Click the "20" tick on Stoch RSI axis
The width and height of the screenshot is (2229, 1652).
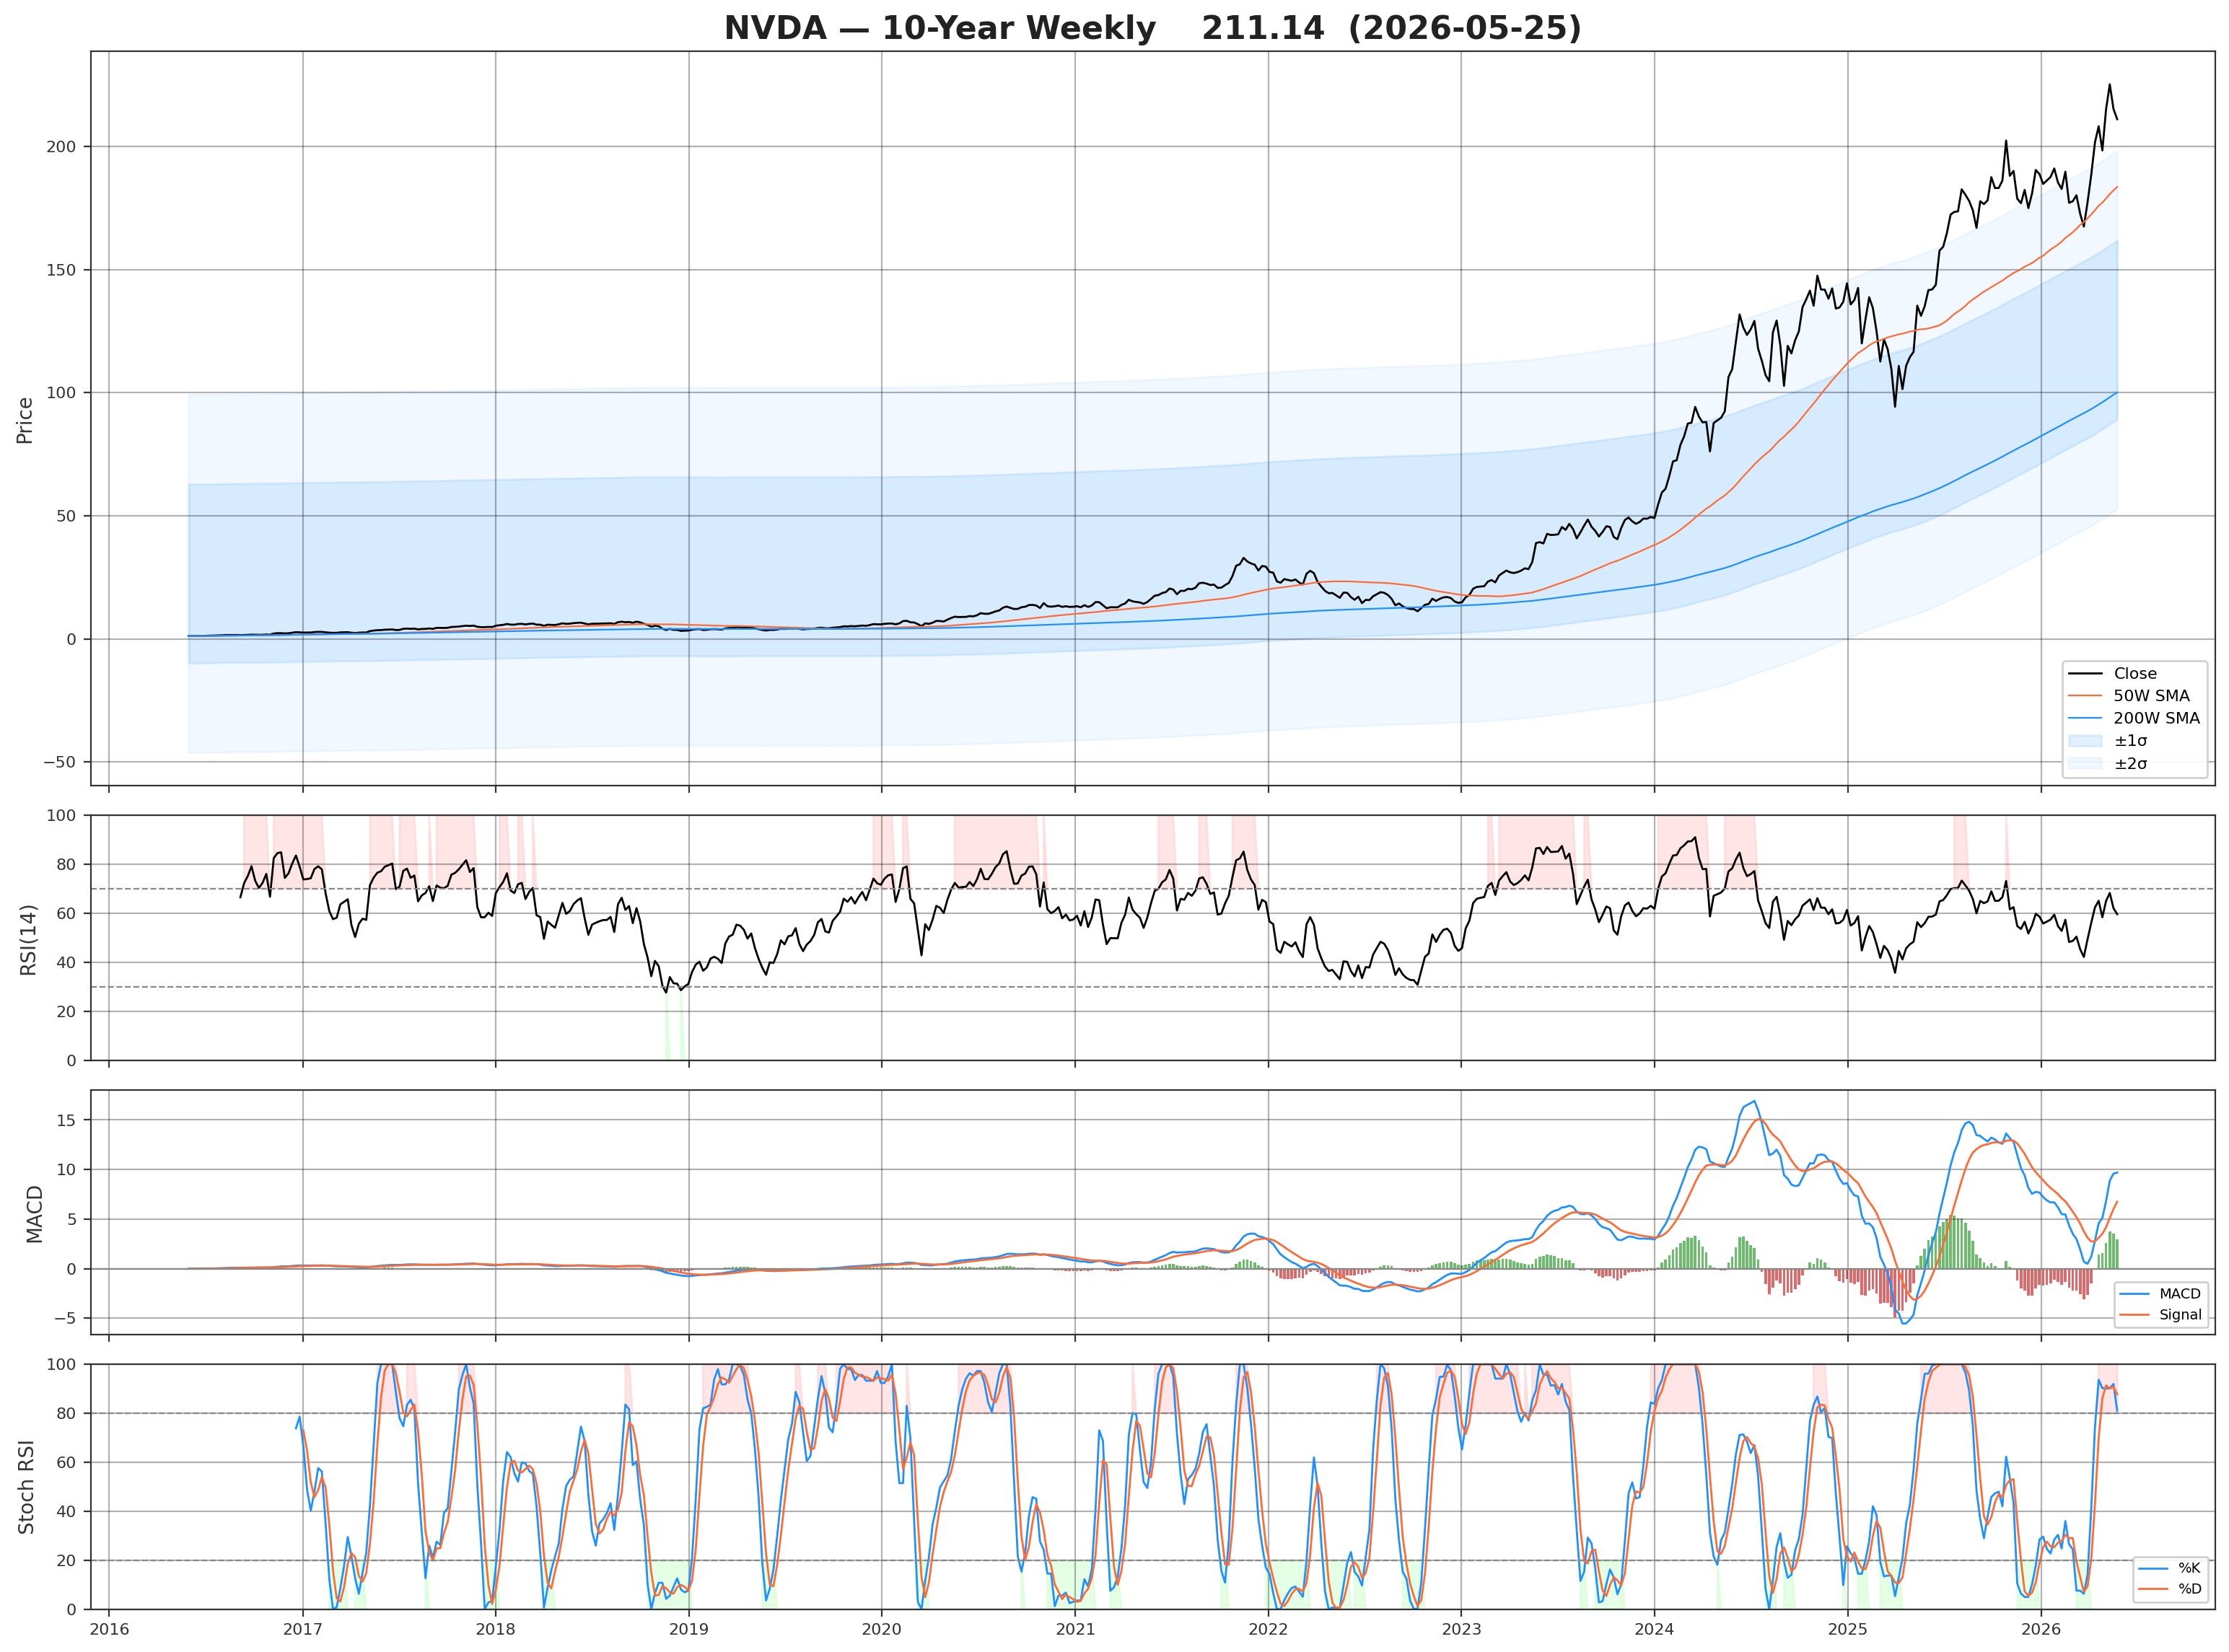pyautogui.click(x=66, y=1561)
